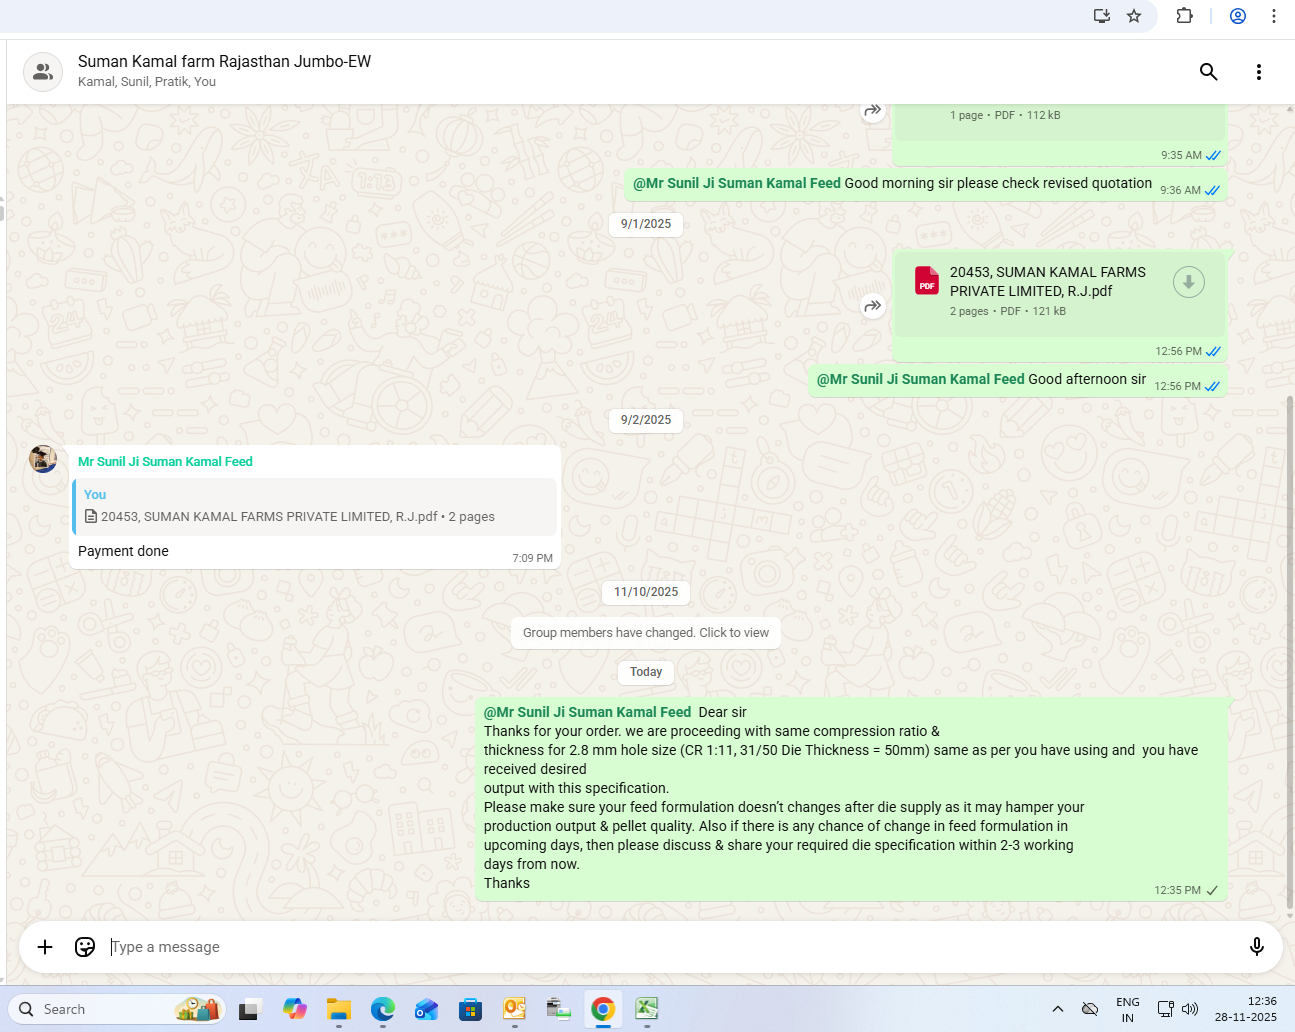Viewport: 1295px width, 1032px height.
Task: Open chat search with magnifier icon
Action: (1208, 72)
